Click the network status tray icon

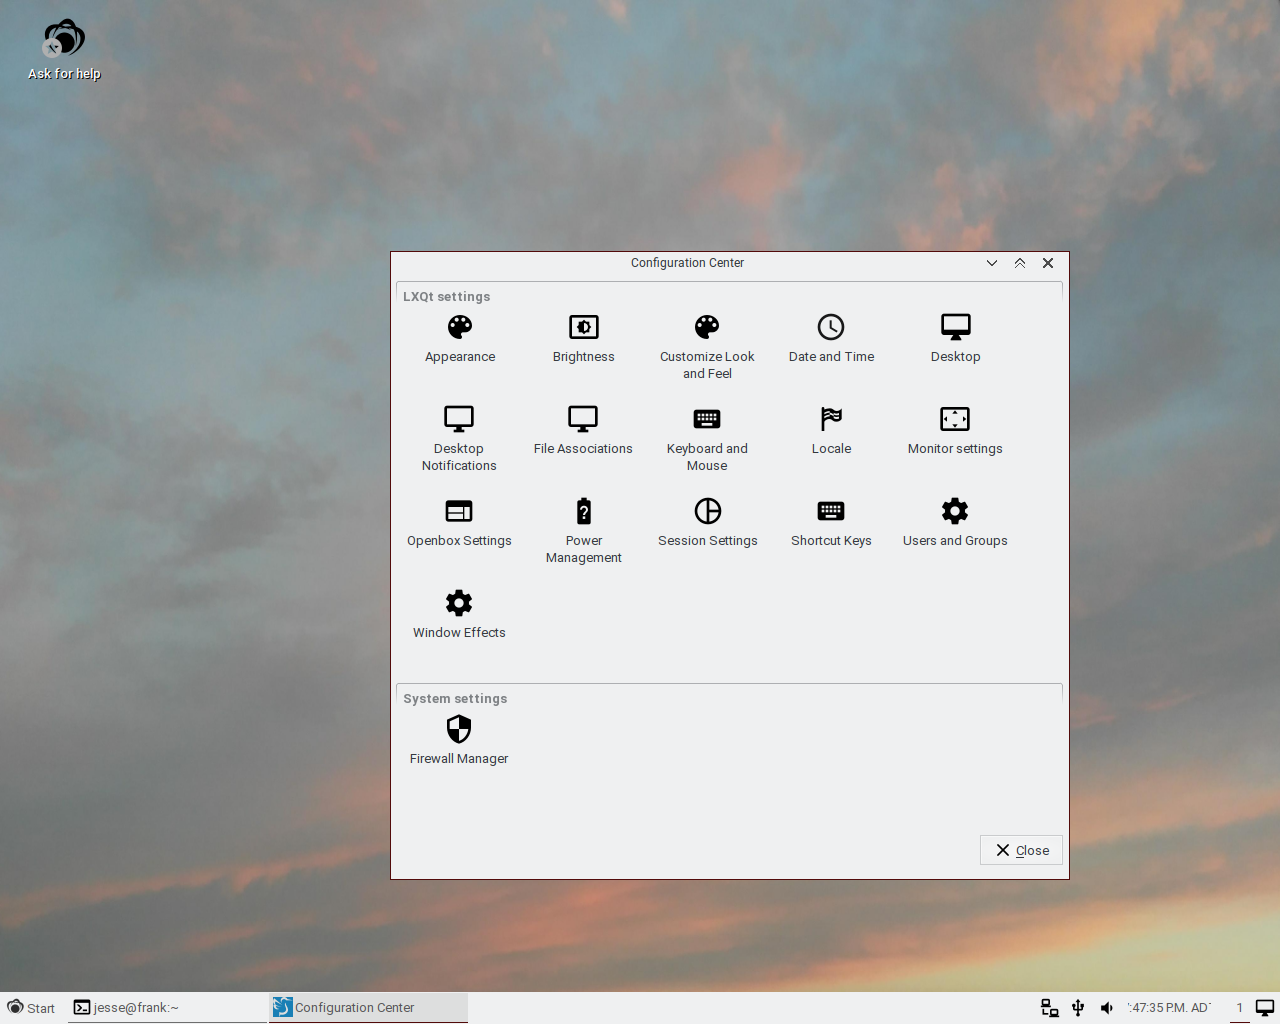(1050, 1008)
